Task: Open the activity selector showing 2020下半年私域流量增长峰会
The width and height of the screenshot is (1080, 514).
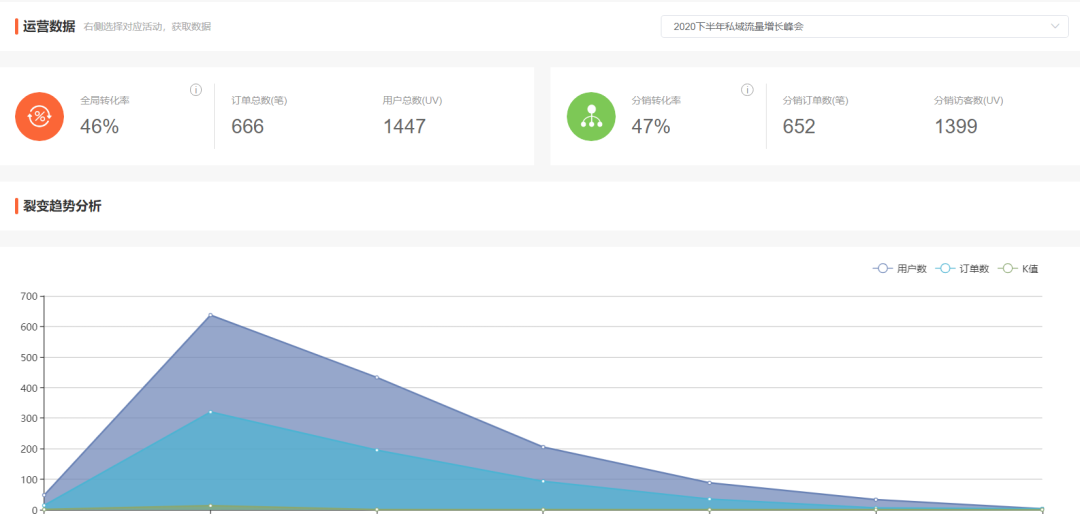Action: click(x=850, y=27)
